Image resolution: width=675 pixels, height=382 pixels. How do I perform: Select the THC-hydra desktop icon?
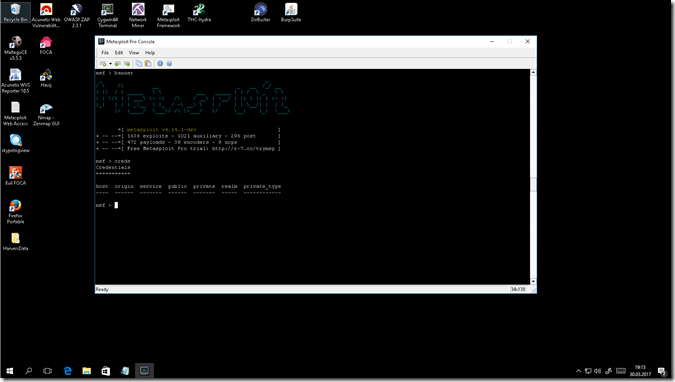[x=199, y=13]
